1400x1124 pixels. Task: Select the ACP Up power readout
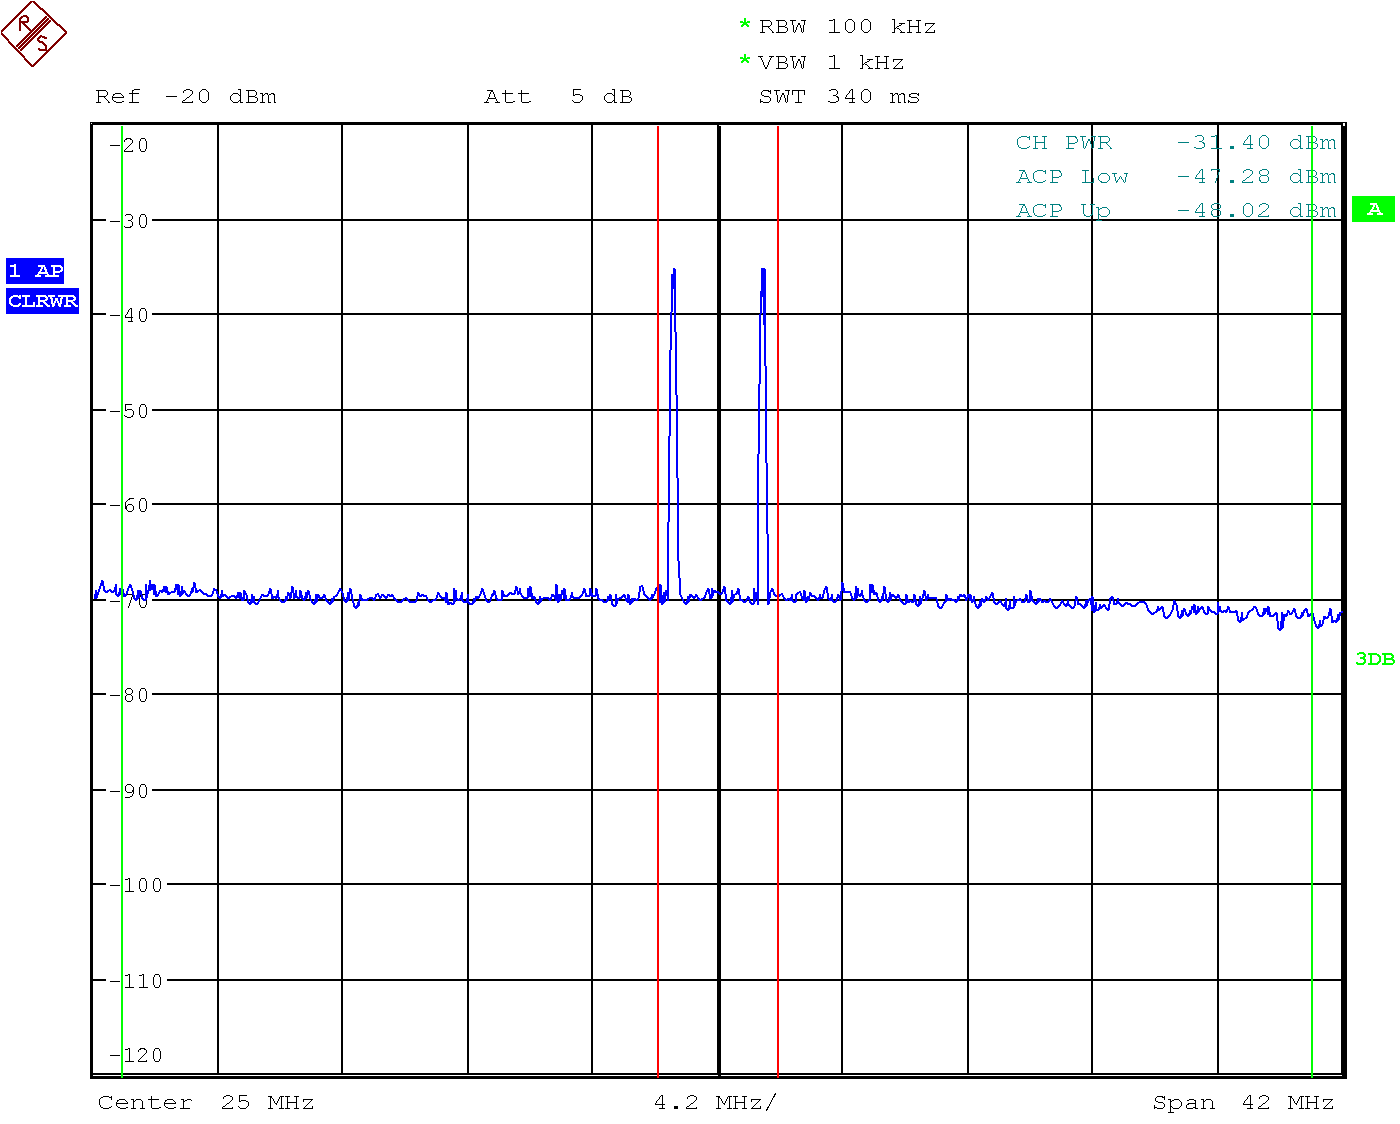point(1176,211)
